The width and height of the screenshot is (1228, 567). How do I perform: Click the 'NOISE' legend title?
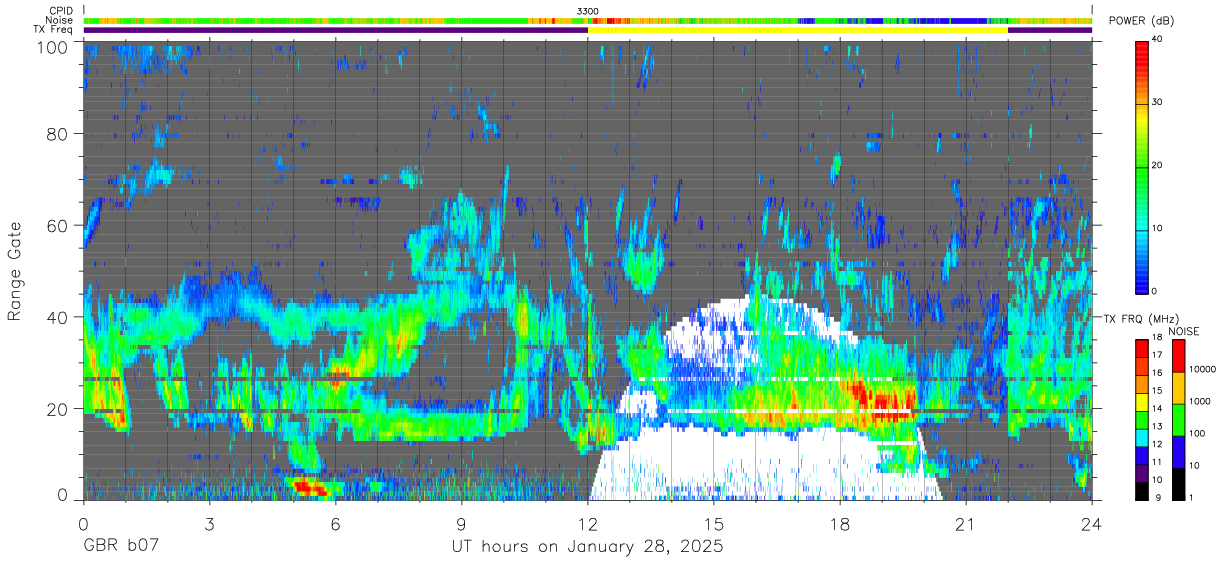[1186, 331]
